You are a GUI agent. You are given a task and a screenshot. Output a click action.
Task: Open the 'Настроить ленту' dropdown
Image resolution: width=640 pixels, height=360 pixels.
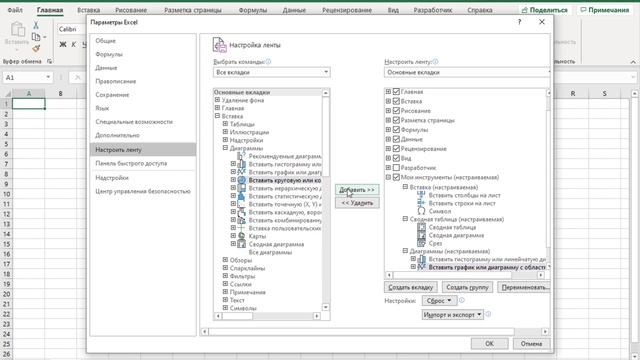[x=467, y=72]
